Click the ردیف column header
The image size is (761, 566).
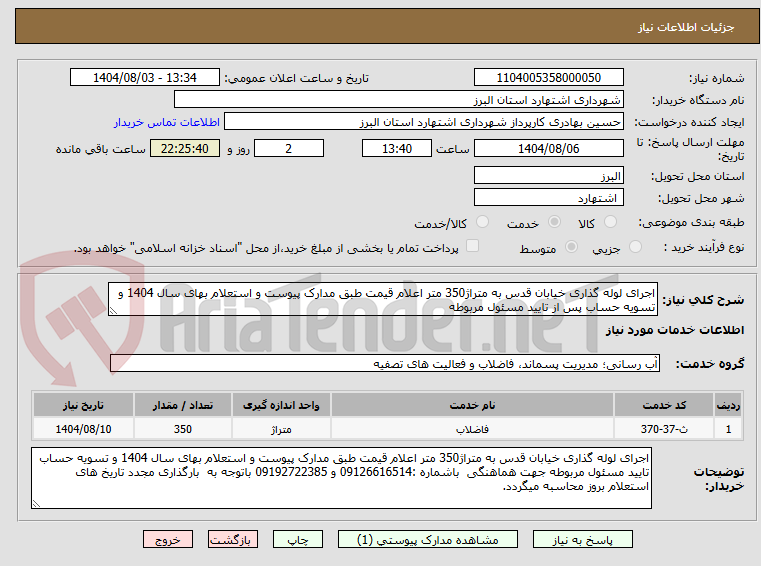(x=728, y=405)
